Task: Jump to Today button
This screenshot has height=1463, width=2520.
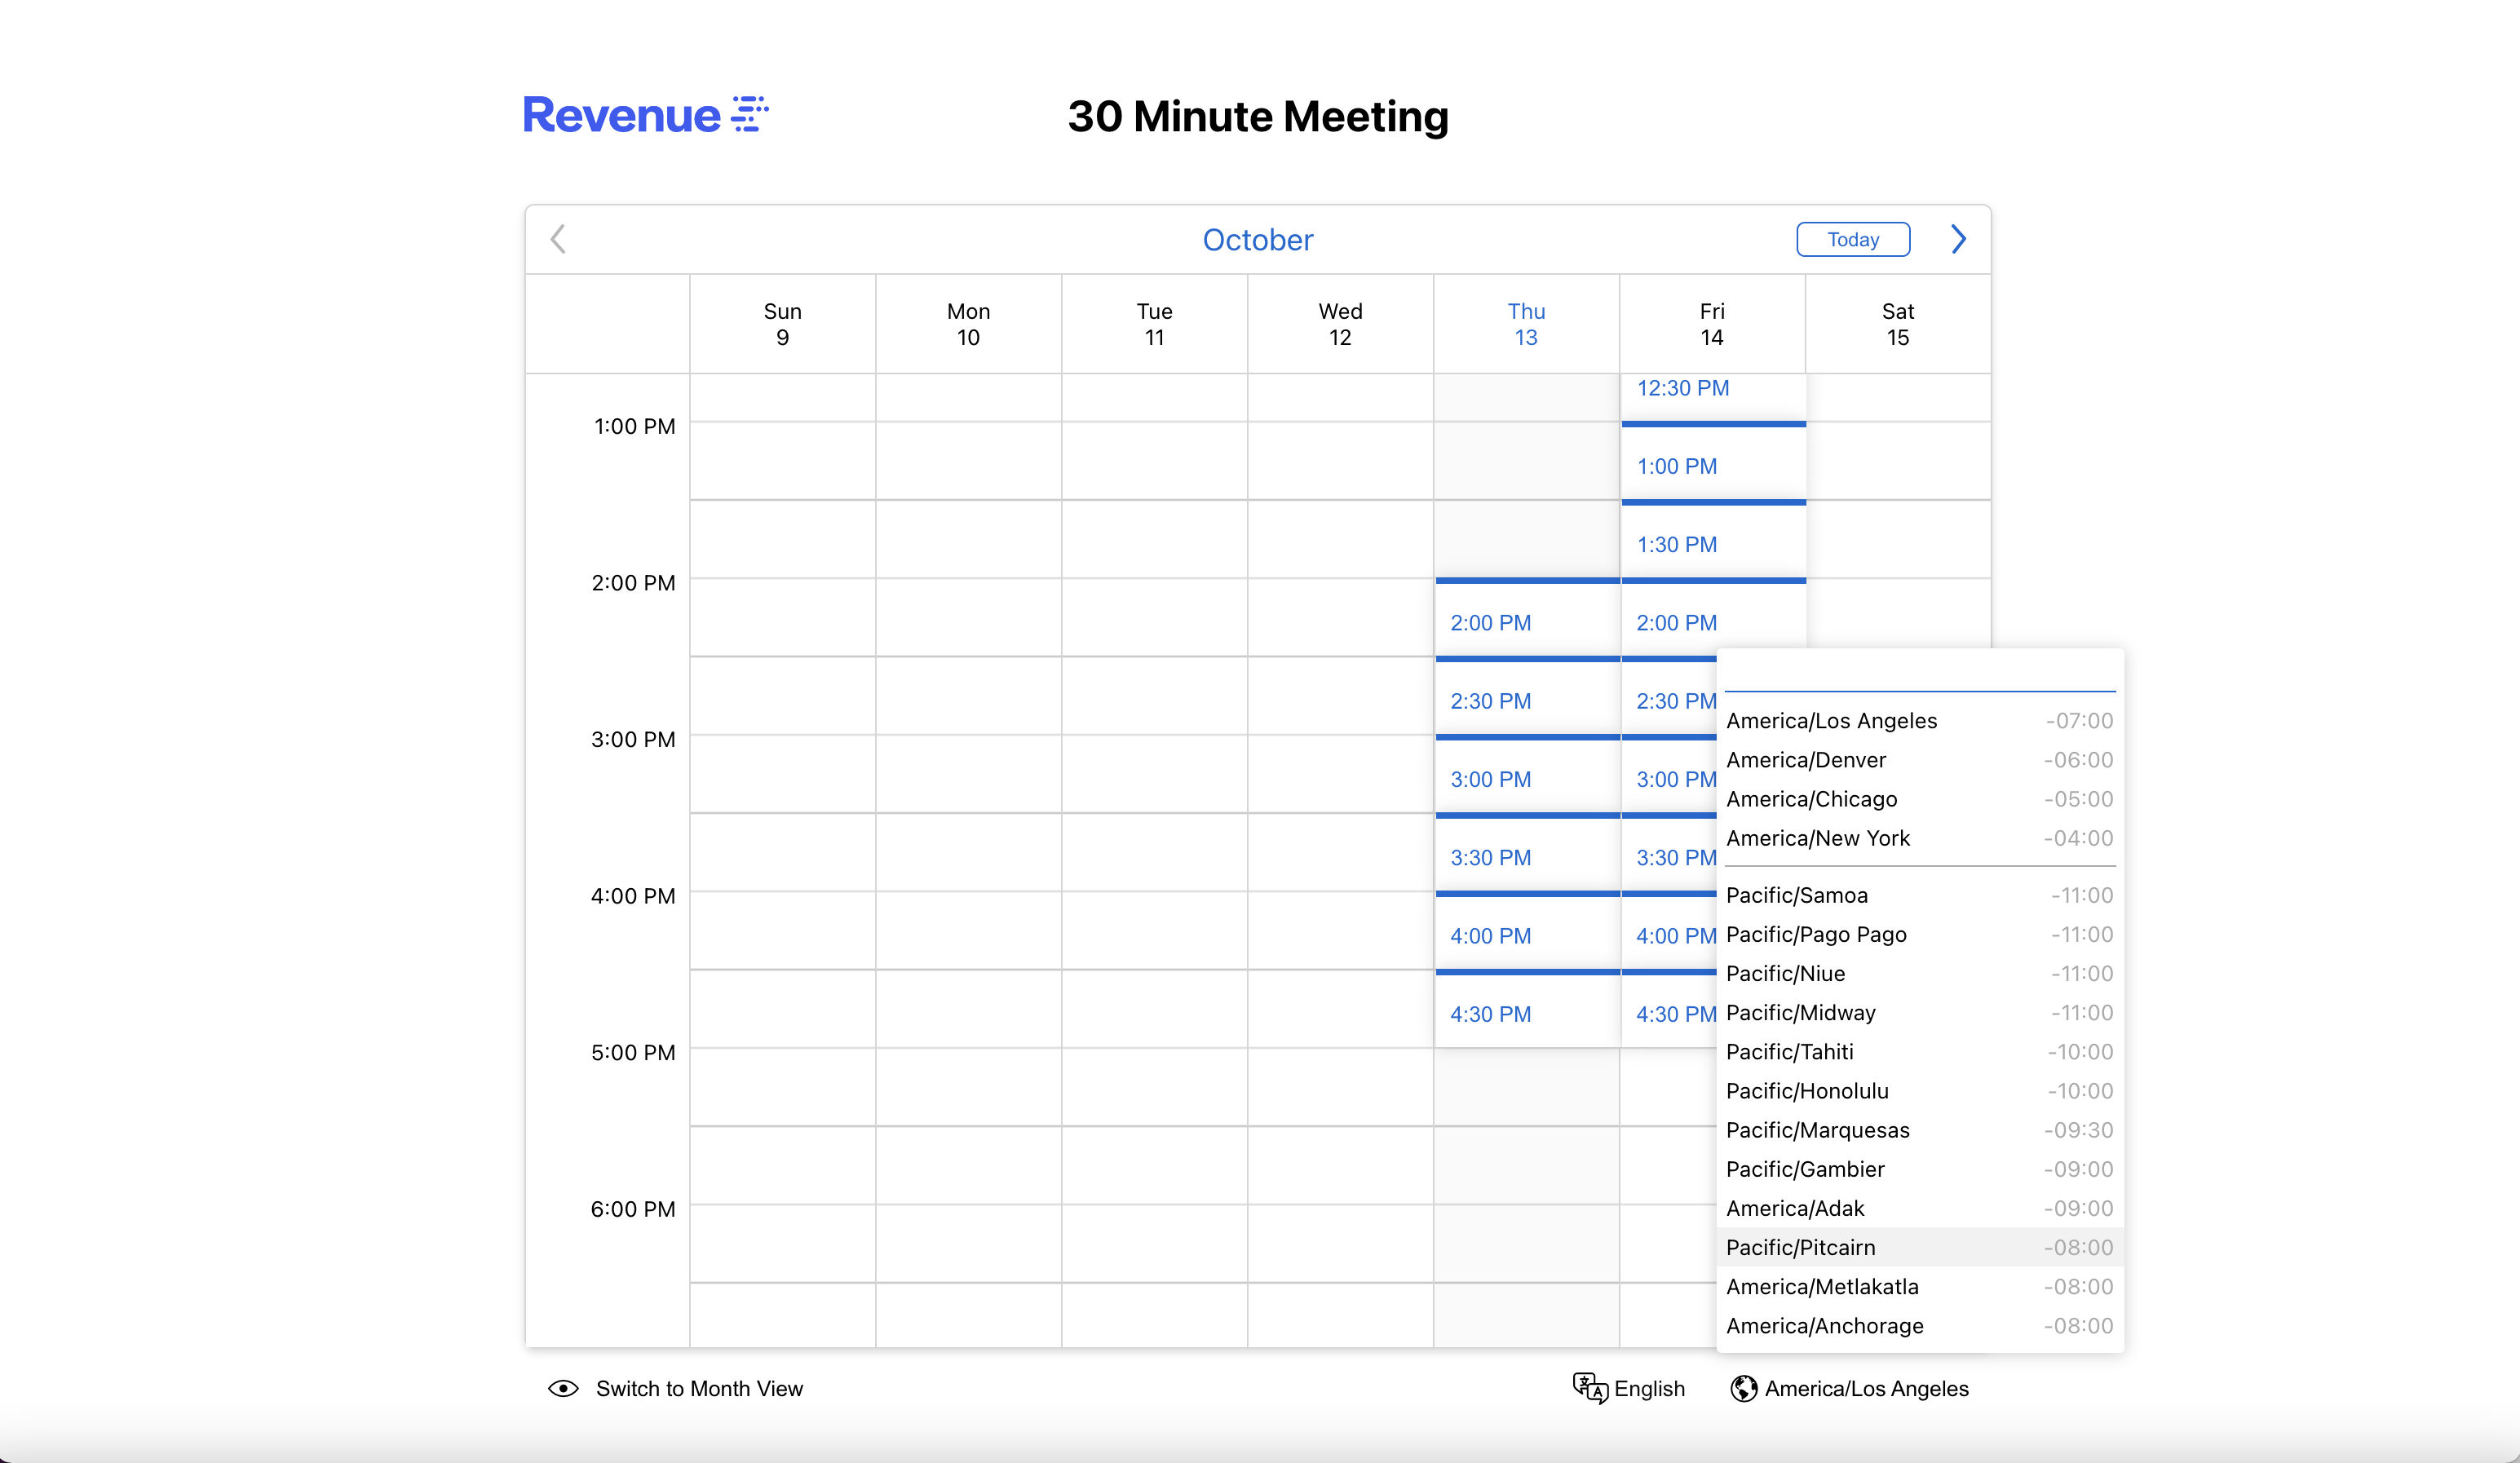Action: (x=1853, y=239)
